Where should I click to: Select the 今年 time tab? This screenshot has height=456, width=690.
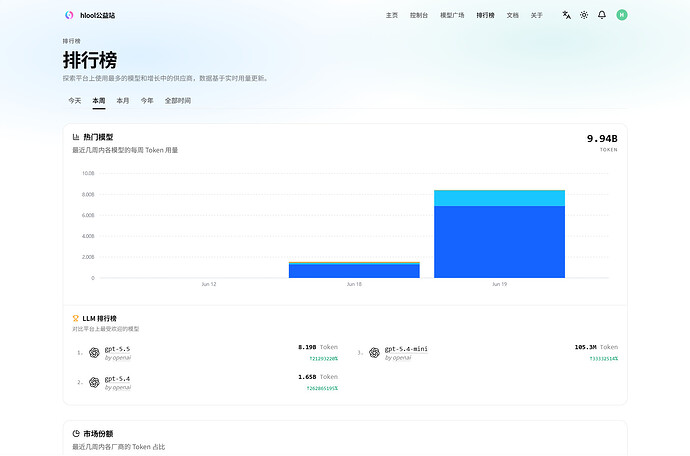(x=147, y=101)
